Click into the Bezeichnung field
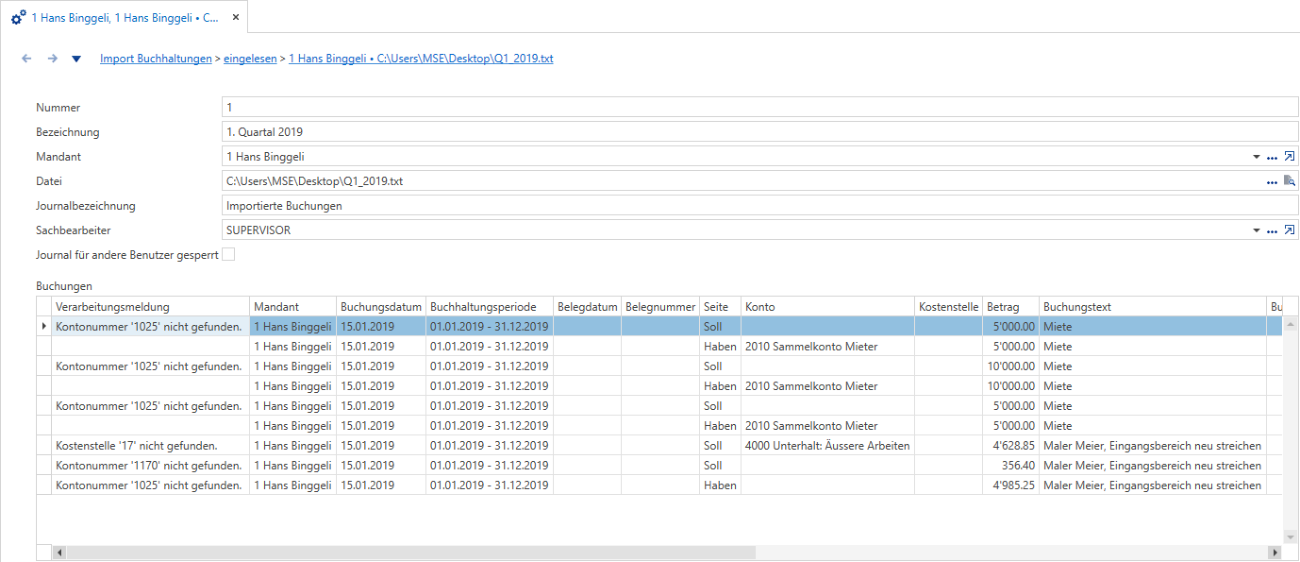Viewport: 1300px width, 562px height. [760, 131]
